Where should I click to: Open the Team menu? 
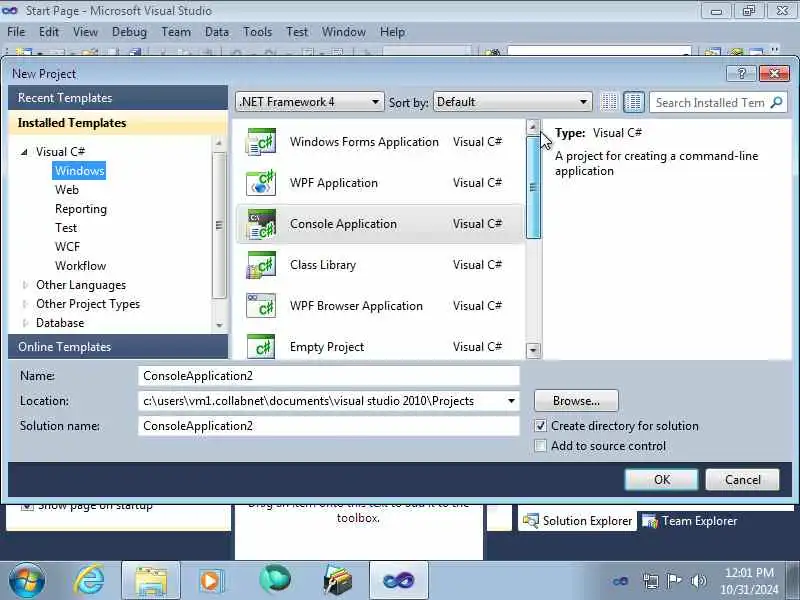pyautogui.click(x=176, y=32)
